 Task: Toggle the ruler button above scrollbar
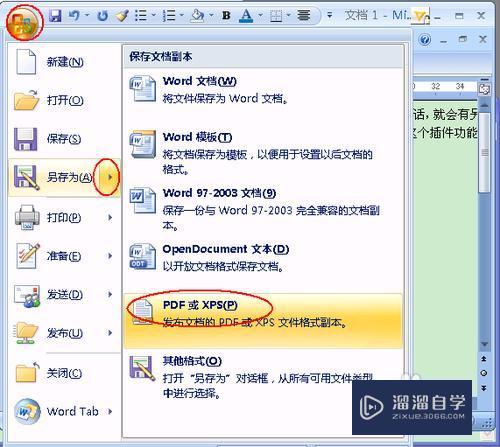click(484, 88)
